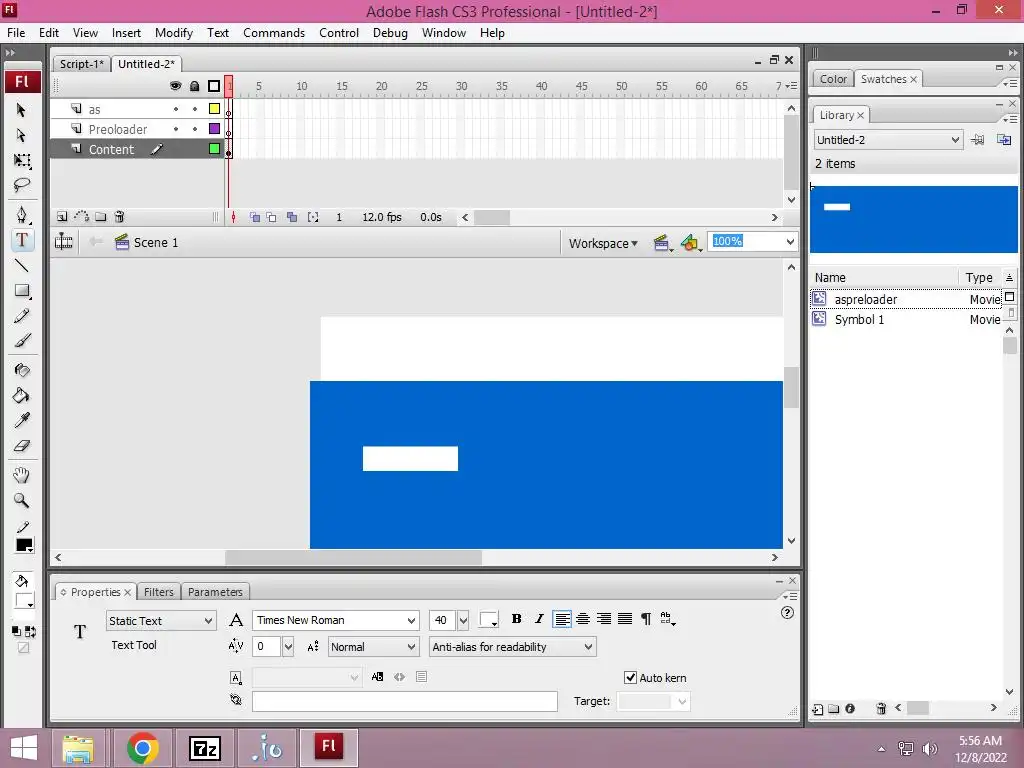
Task: Open the stroke color swatch in toolbox
Action: [24, 546]
